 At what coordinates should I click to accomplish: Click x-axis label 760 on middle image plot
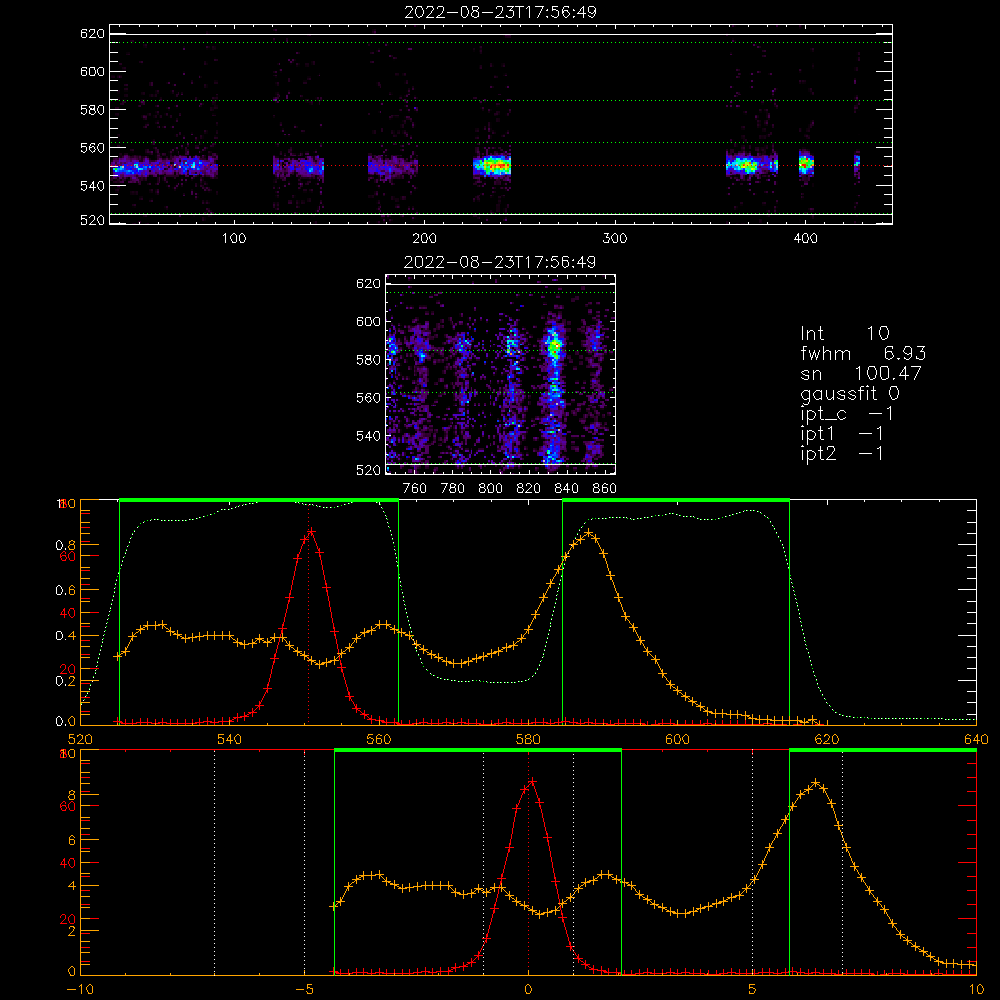tap(415, 489)
